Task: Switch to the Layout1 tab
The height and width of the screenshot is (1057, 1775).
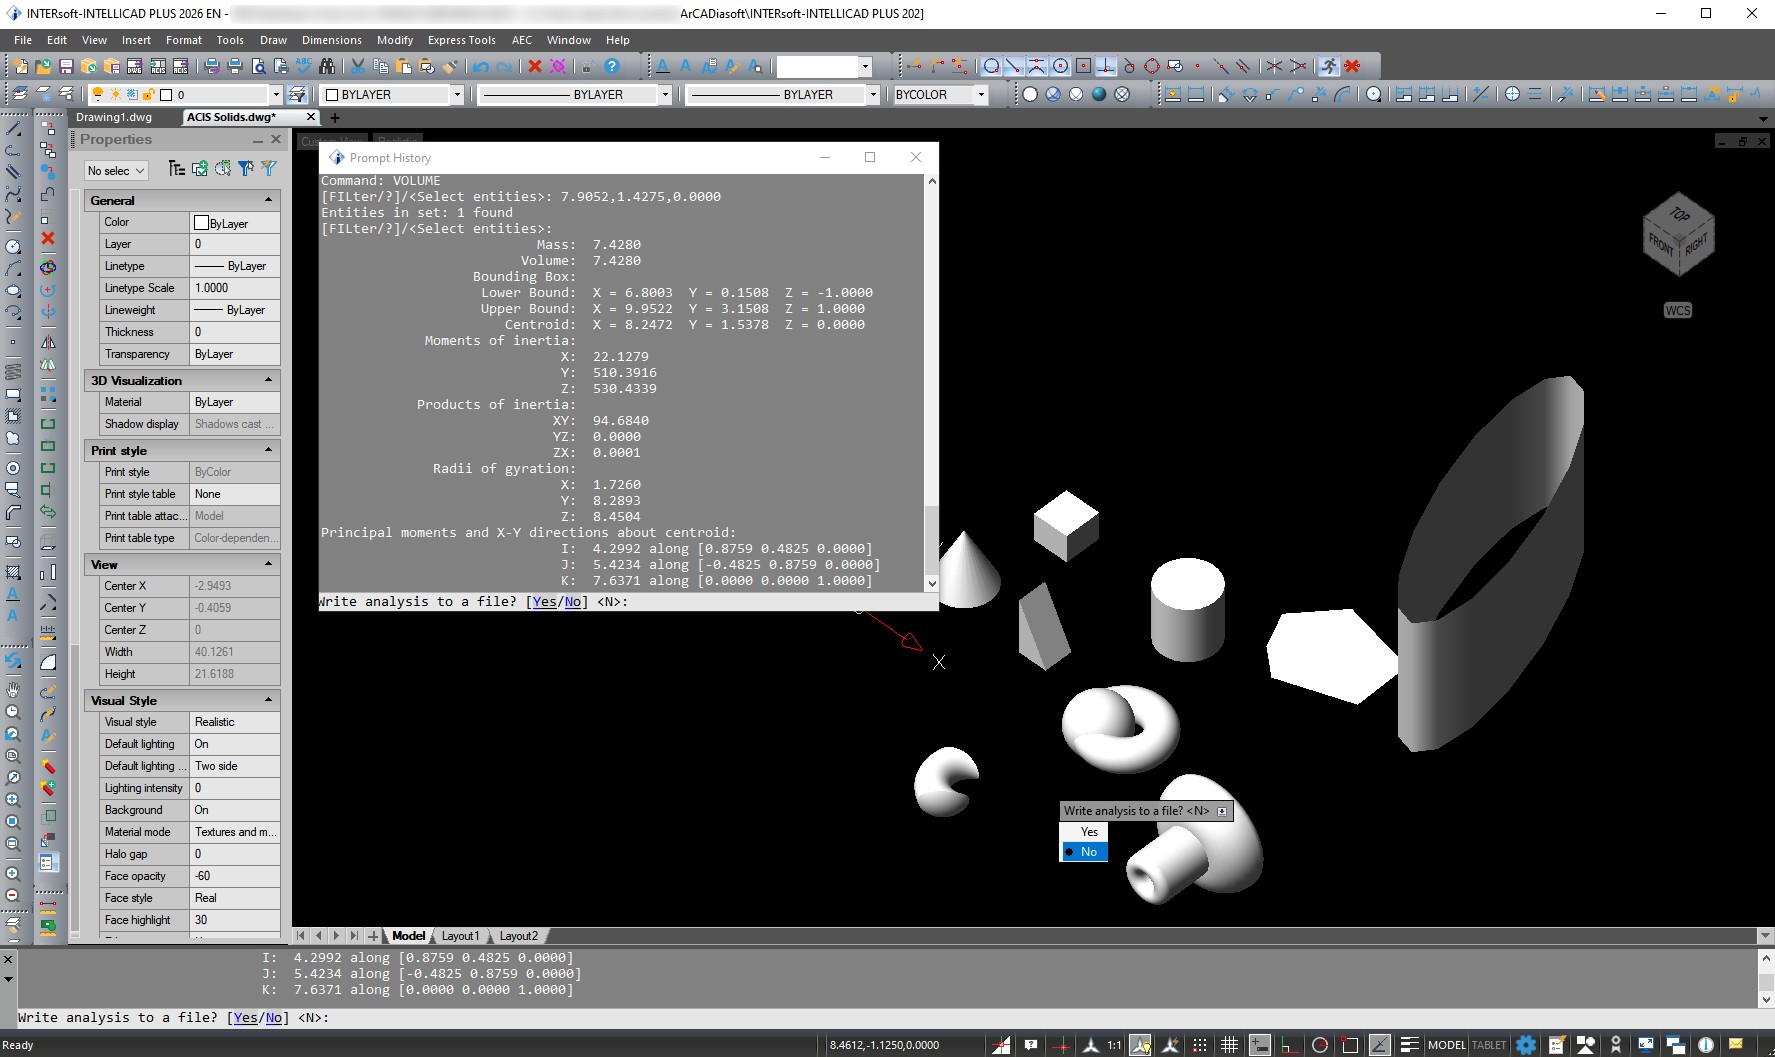Action: [x=461, y=936]
